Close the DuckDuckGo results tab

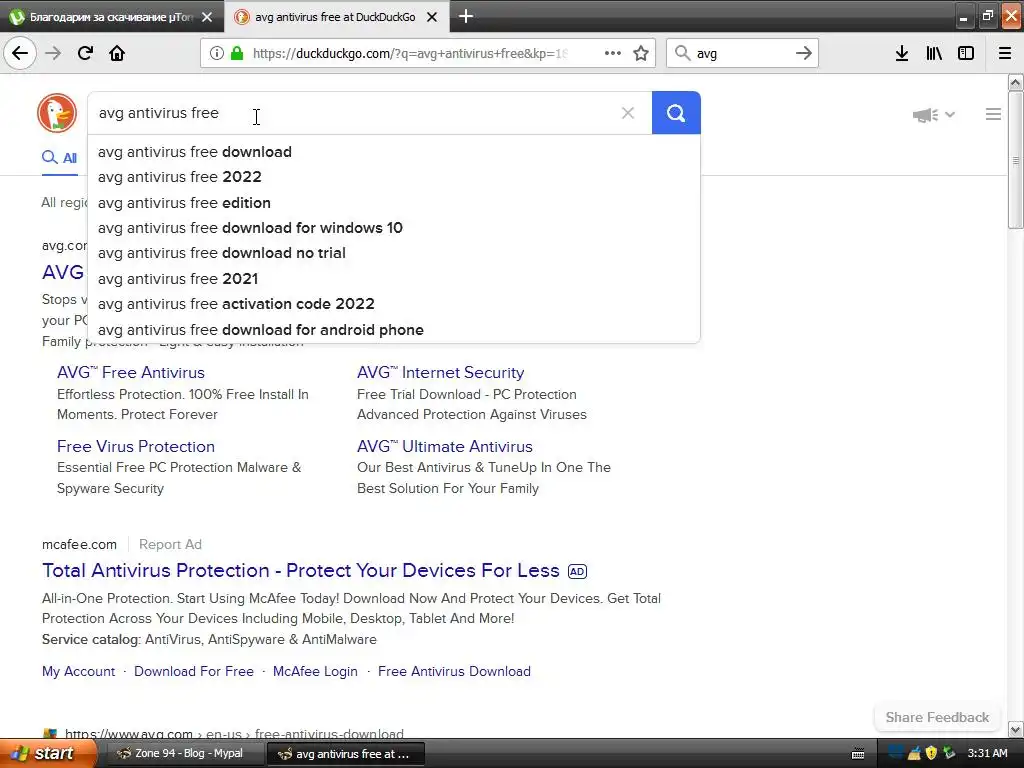[432, 17]
